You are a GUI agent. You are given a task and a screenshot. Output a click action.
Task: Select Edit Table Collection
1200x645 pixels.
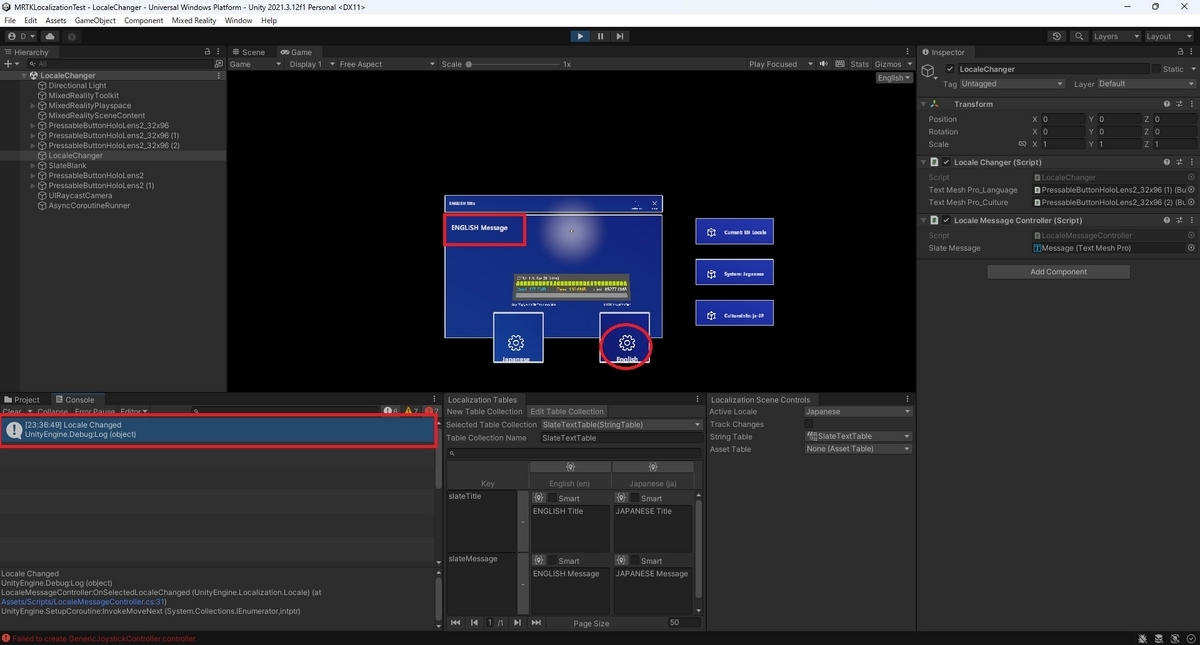[567, 410]
